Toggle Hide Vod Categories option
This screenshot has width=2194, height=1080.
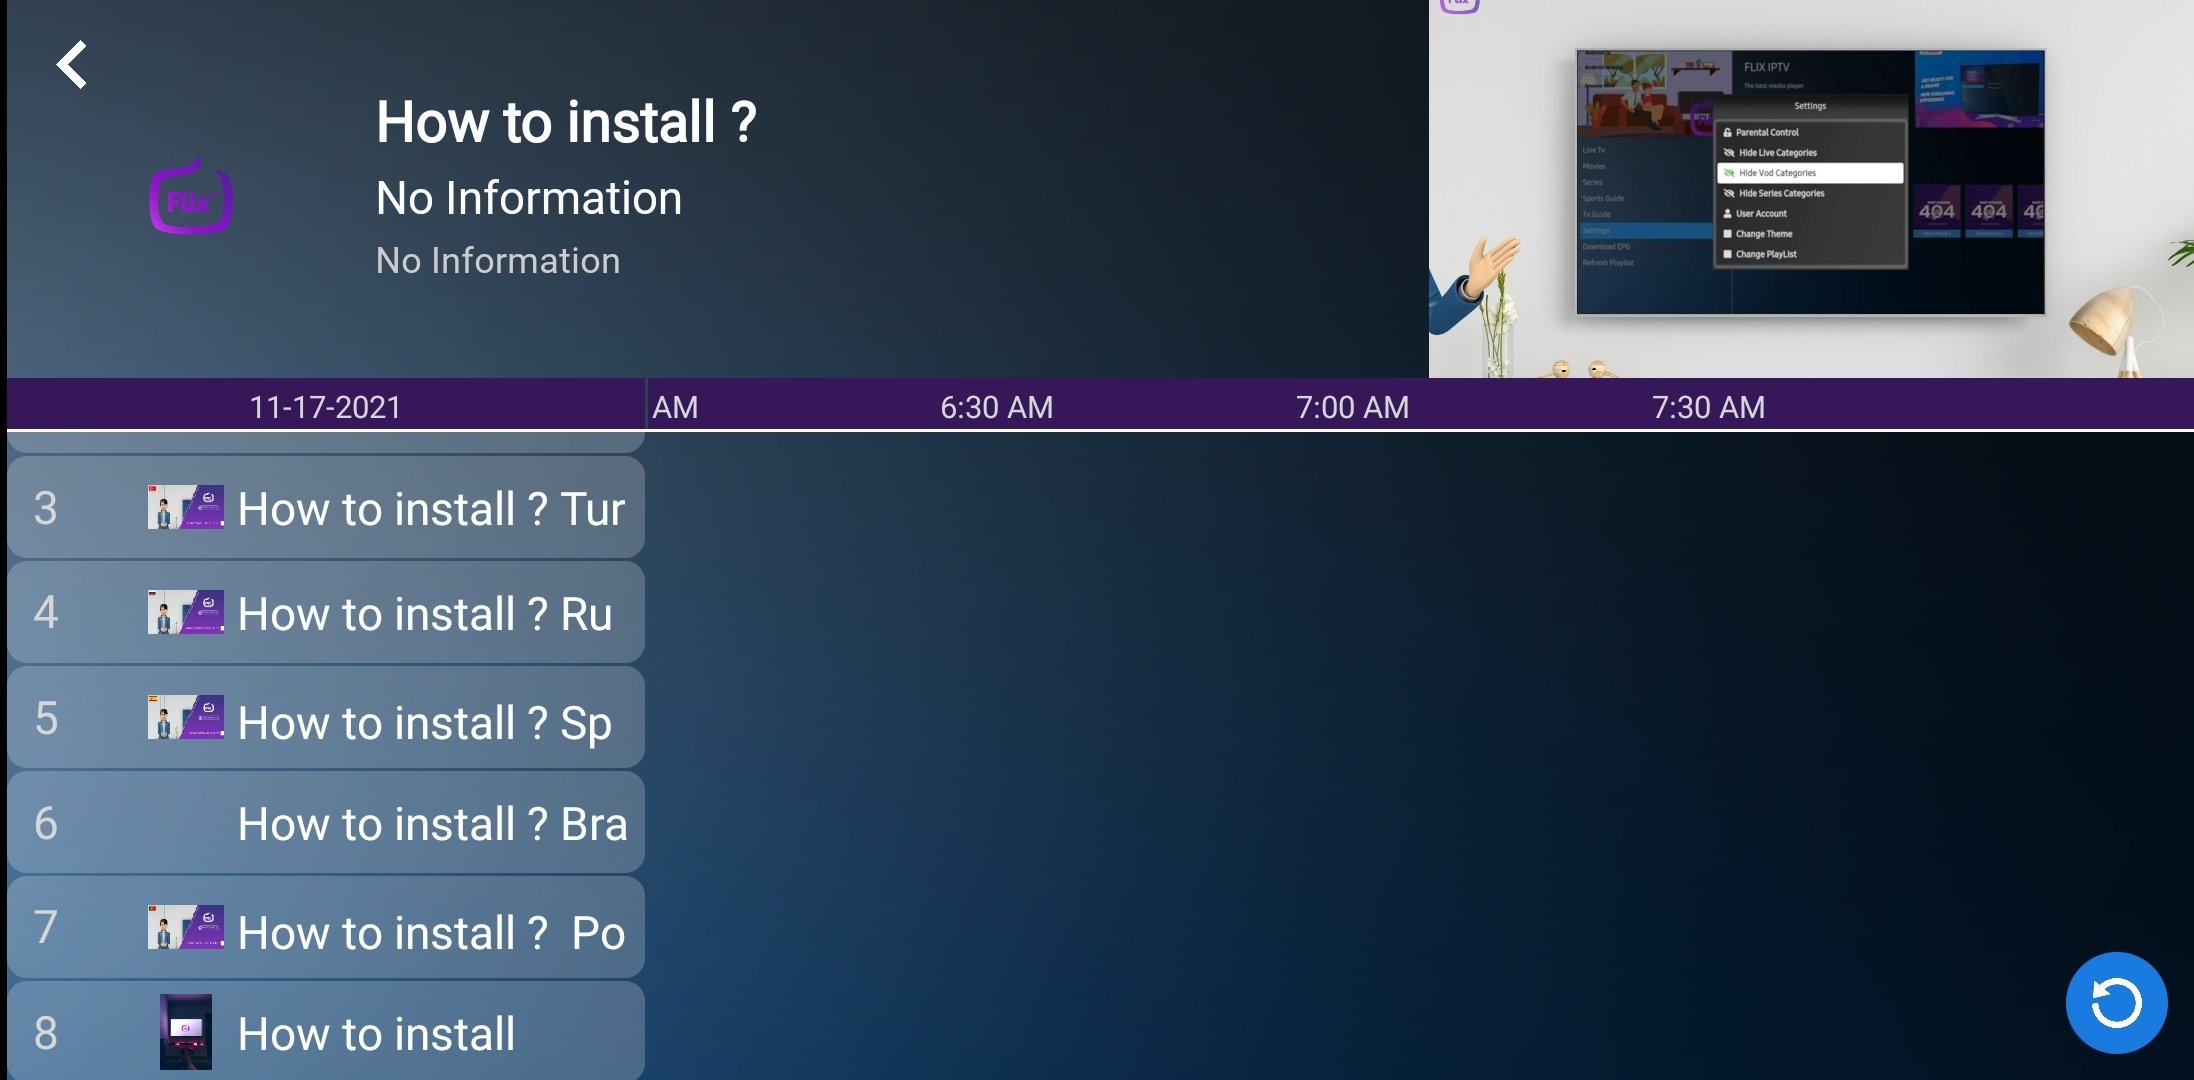point(1809,172)
